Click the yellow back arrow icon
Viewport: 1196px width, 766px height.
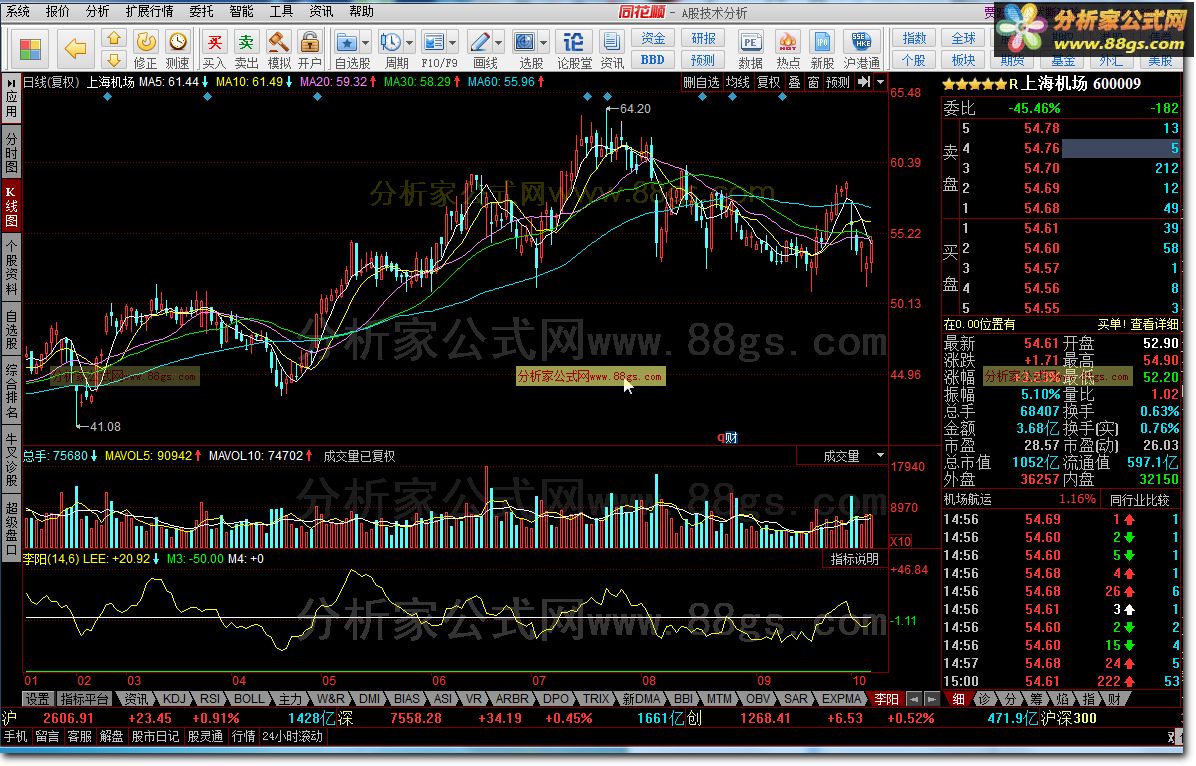(x=76, y=50)
